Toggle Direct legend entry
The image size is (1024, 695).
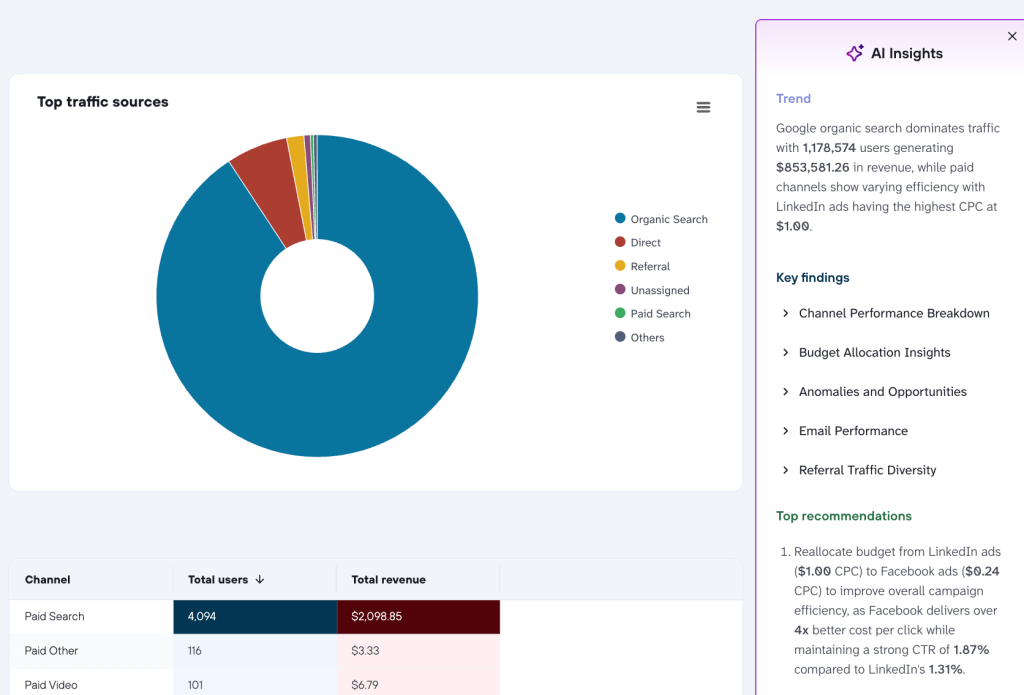tap(637, 242)
